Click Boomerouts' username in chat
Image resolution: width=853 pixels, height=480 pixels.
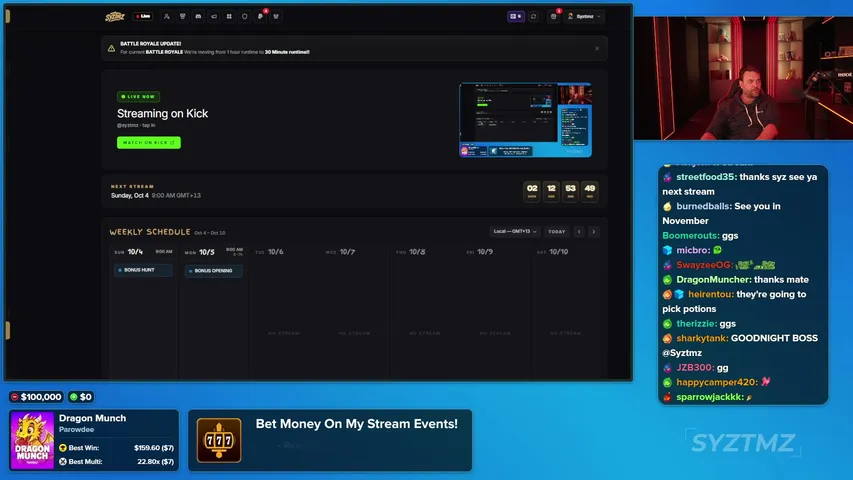690,236
